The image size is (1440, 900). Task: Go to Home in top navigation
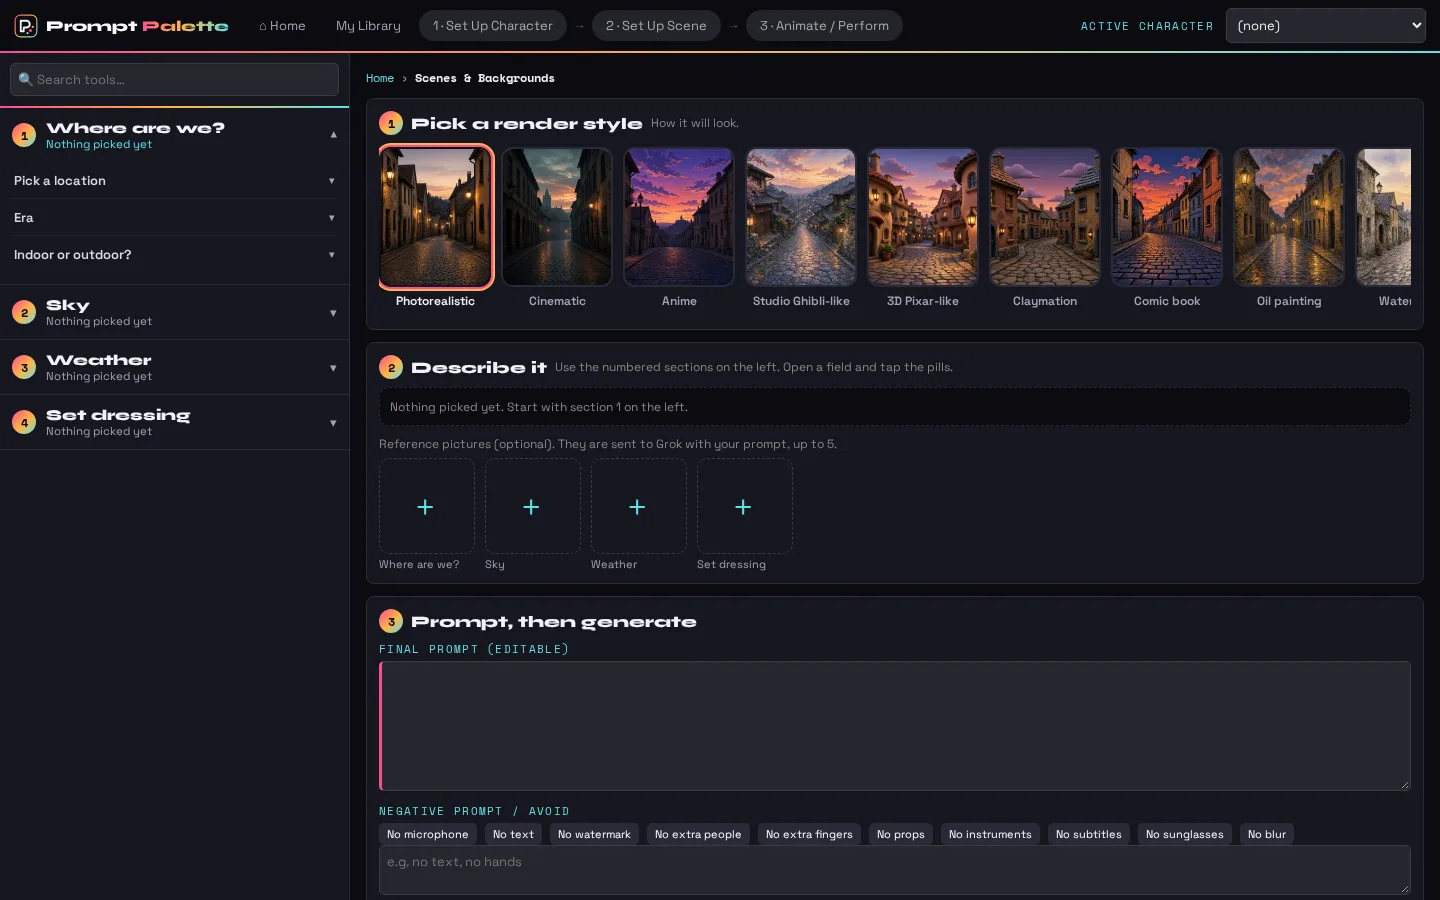pyautogui.click(x=282, y=26)
